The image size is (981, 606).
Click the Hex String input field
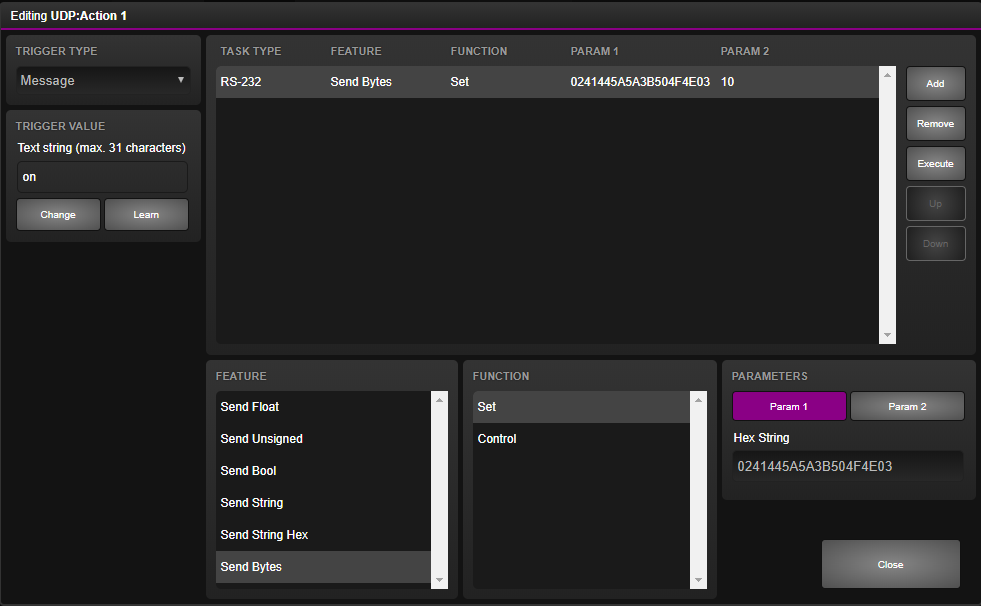pos(848,467)
